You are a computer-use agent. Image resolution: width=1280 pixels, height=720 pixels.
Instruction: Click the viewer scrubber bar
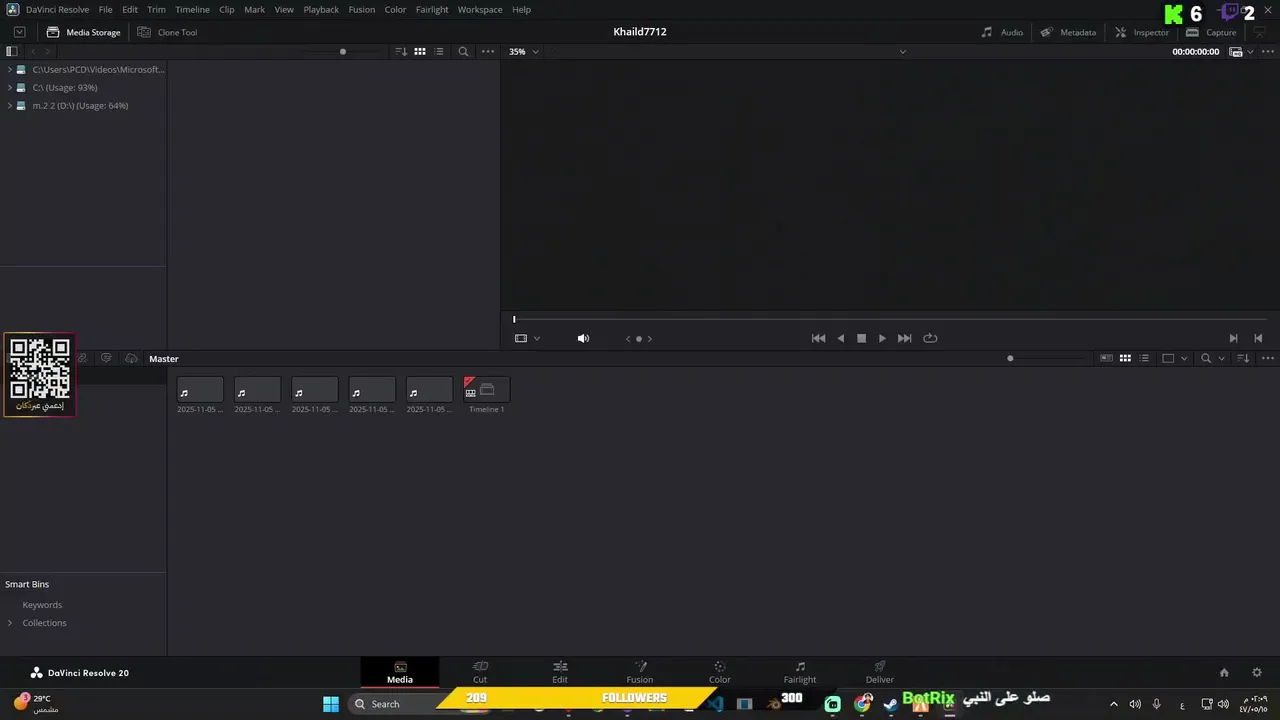(x=890, y=319)
